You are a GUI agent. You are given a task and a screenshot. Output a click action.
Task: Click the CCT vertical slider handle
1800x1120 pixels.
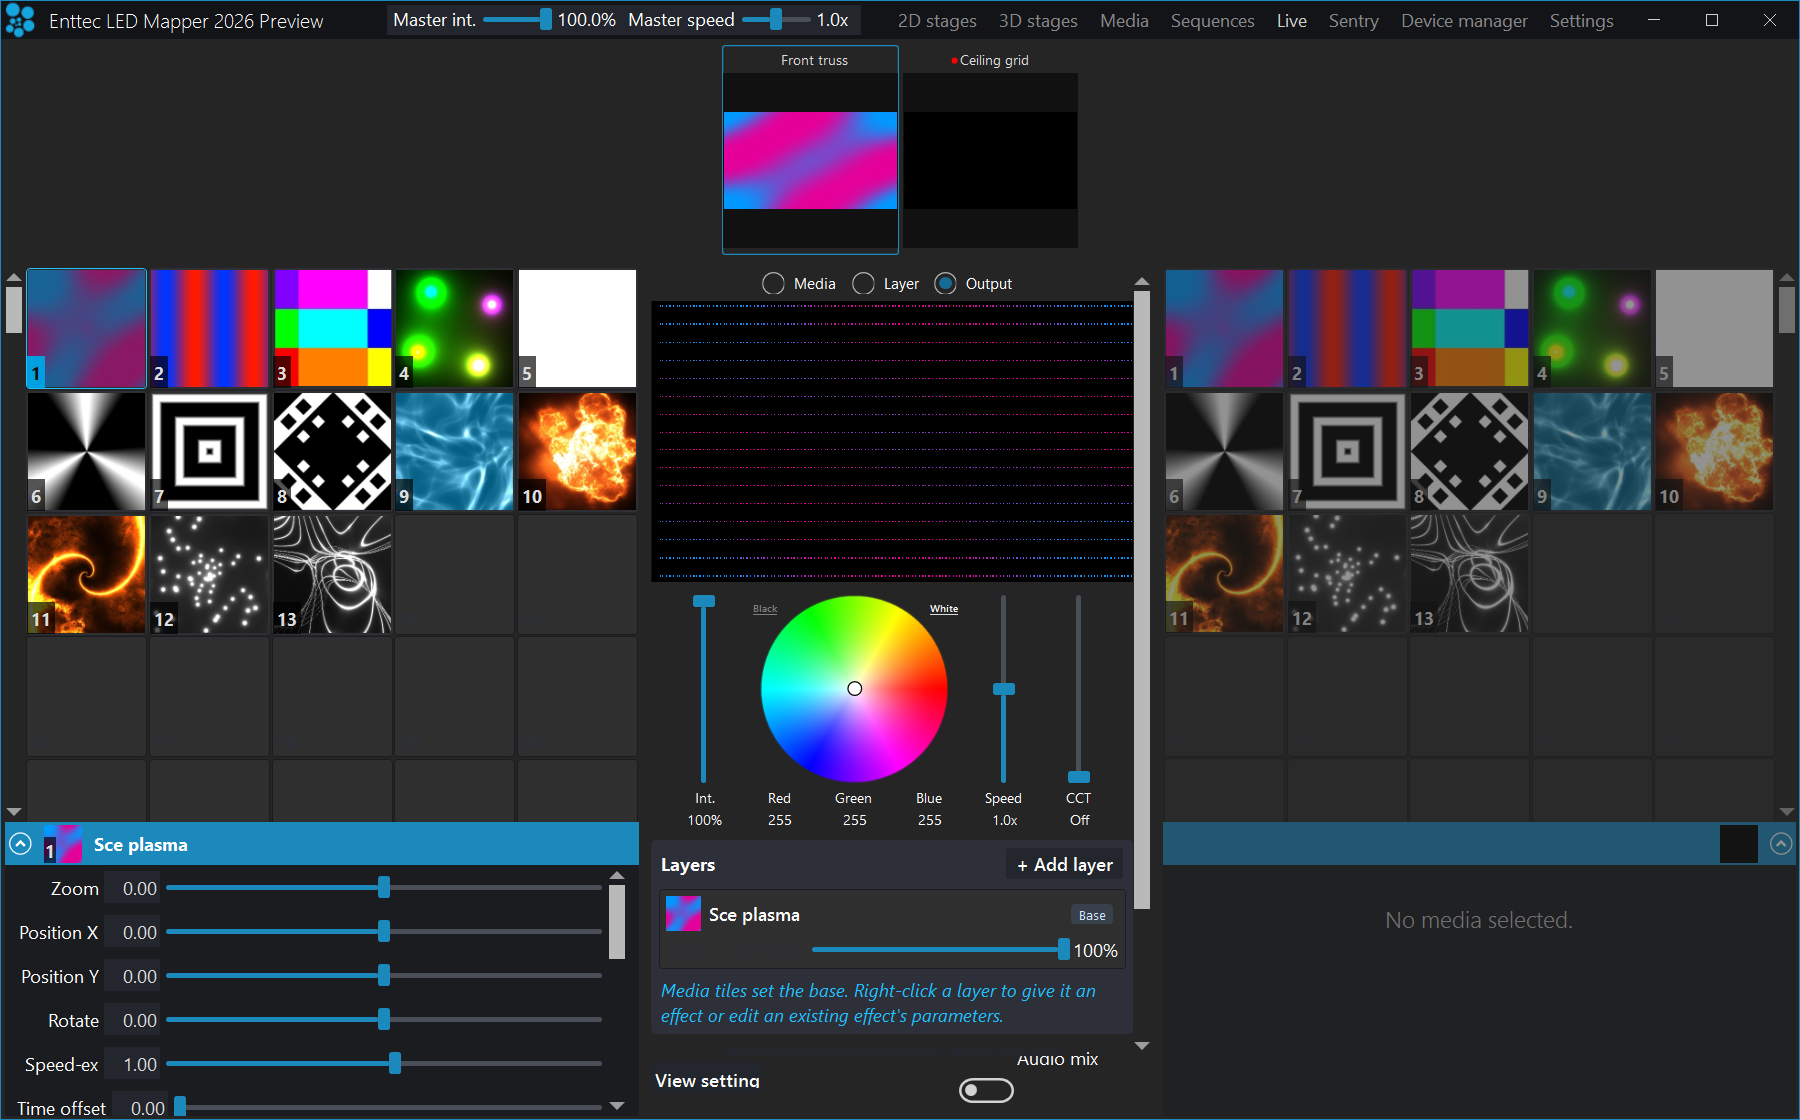pyautogui.click(x=1079, y=777)
